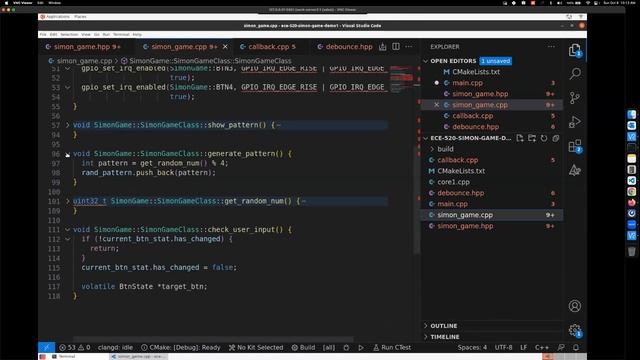Open the Terminal menu
This screenshot has height=360, width=640.
(121, 35)
